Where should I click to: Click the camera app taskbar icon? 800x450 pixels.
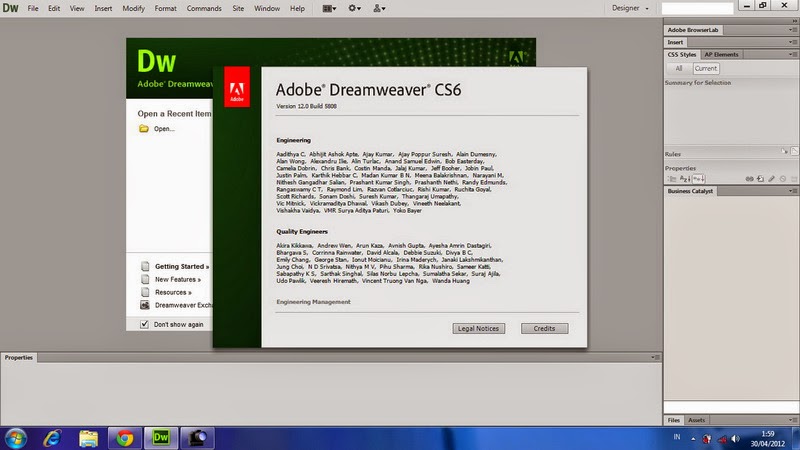click(197, 438)
